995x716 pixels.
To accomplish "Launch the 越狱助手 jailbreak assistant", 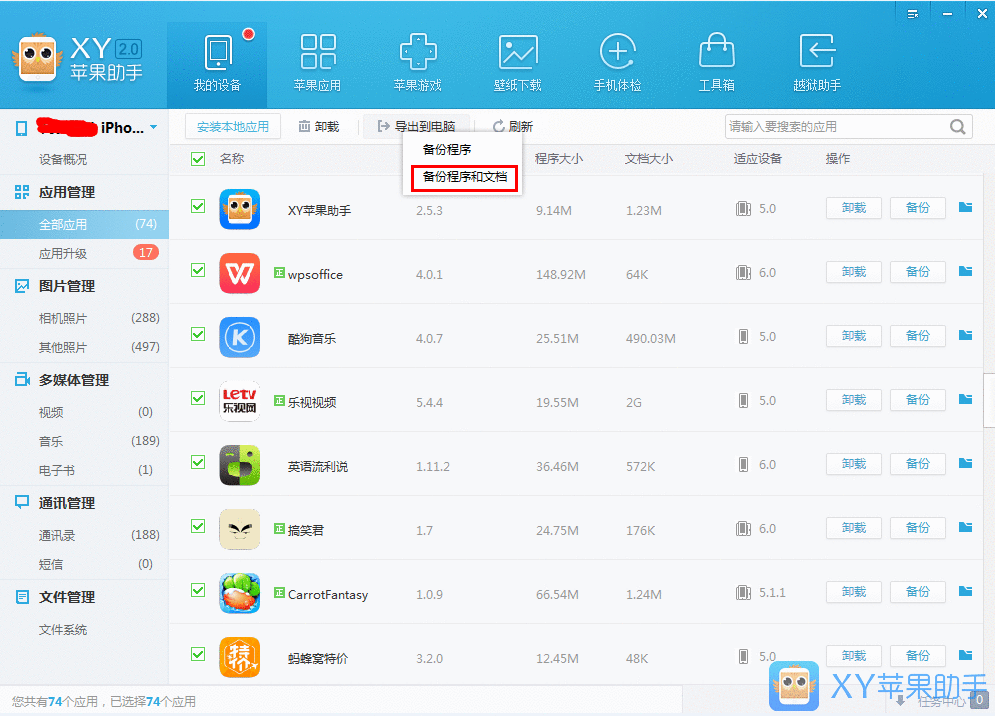I will [816, 60].
